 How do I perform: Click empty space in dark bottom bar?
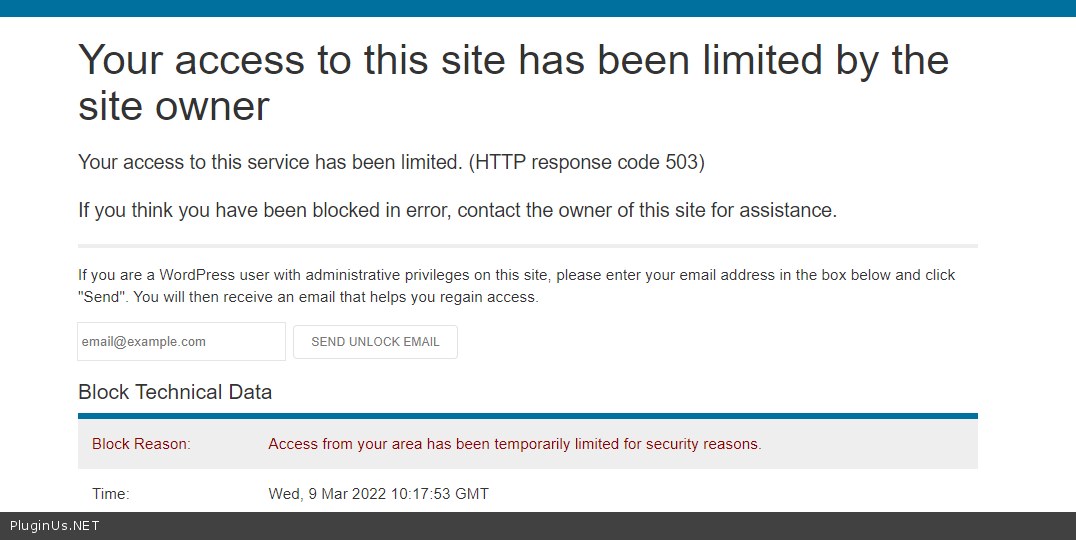[600, 526]
